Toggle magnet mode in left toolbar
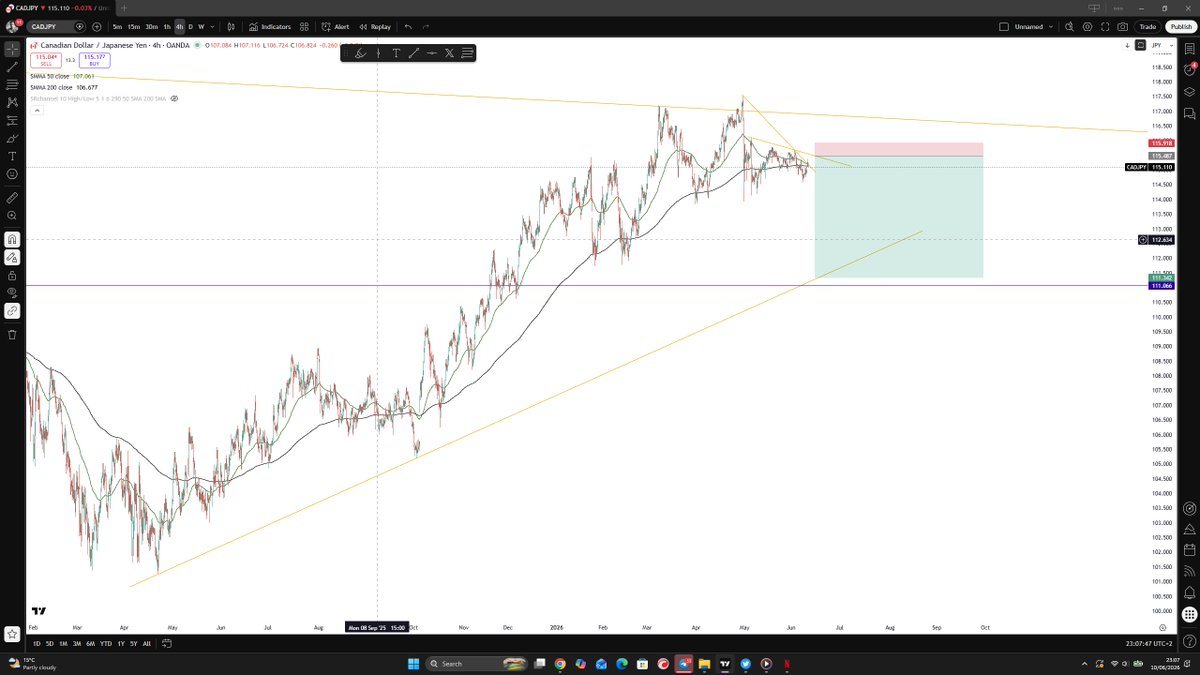This screenshot has width=1200, height=675. 12,239
